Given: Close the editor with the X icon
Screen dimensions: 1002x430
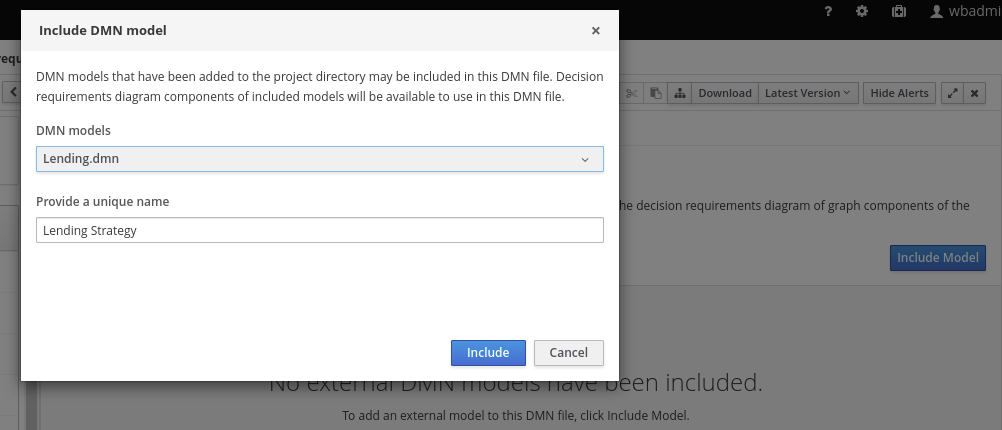Looking at the screenshot, I should [975, 93].
